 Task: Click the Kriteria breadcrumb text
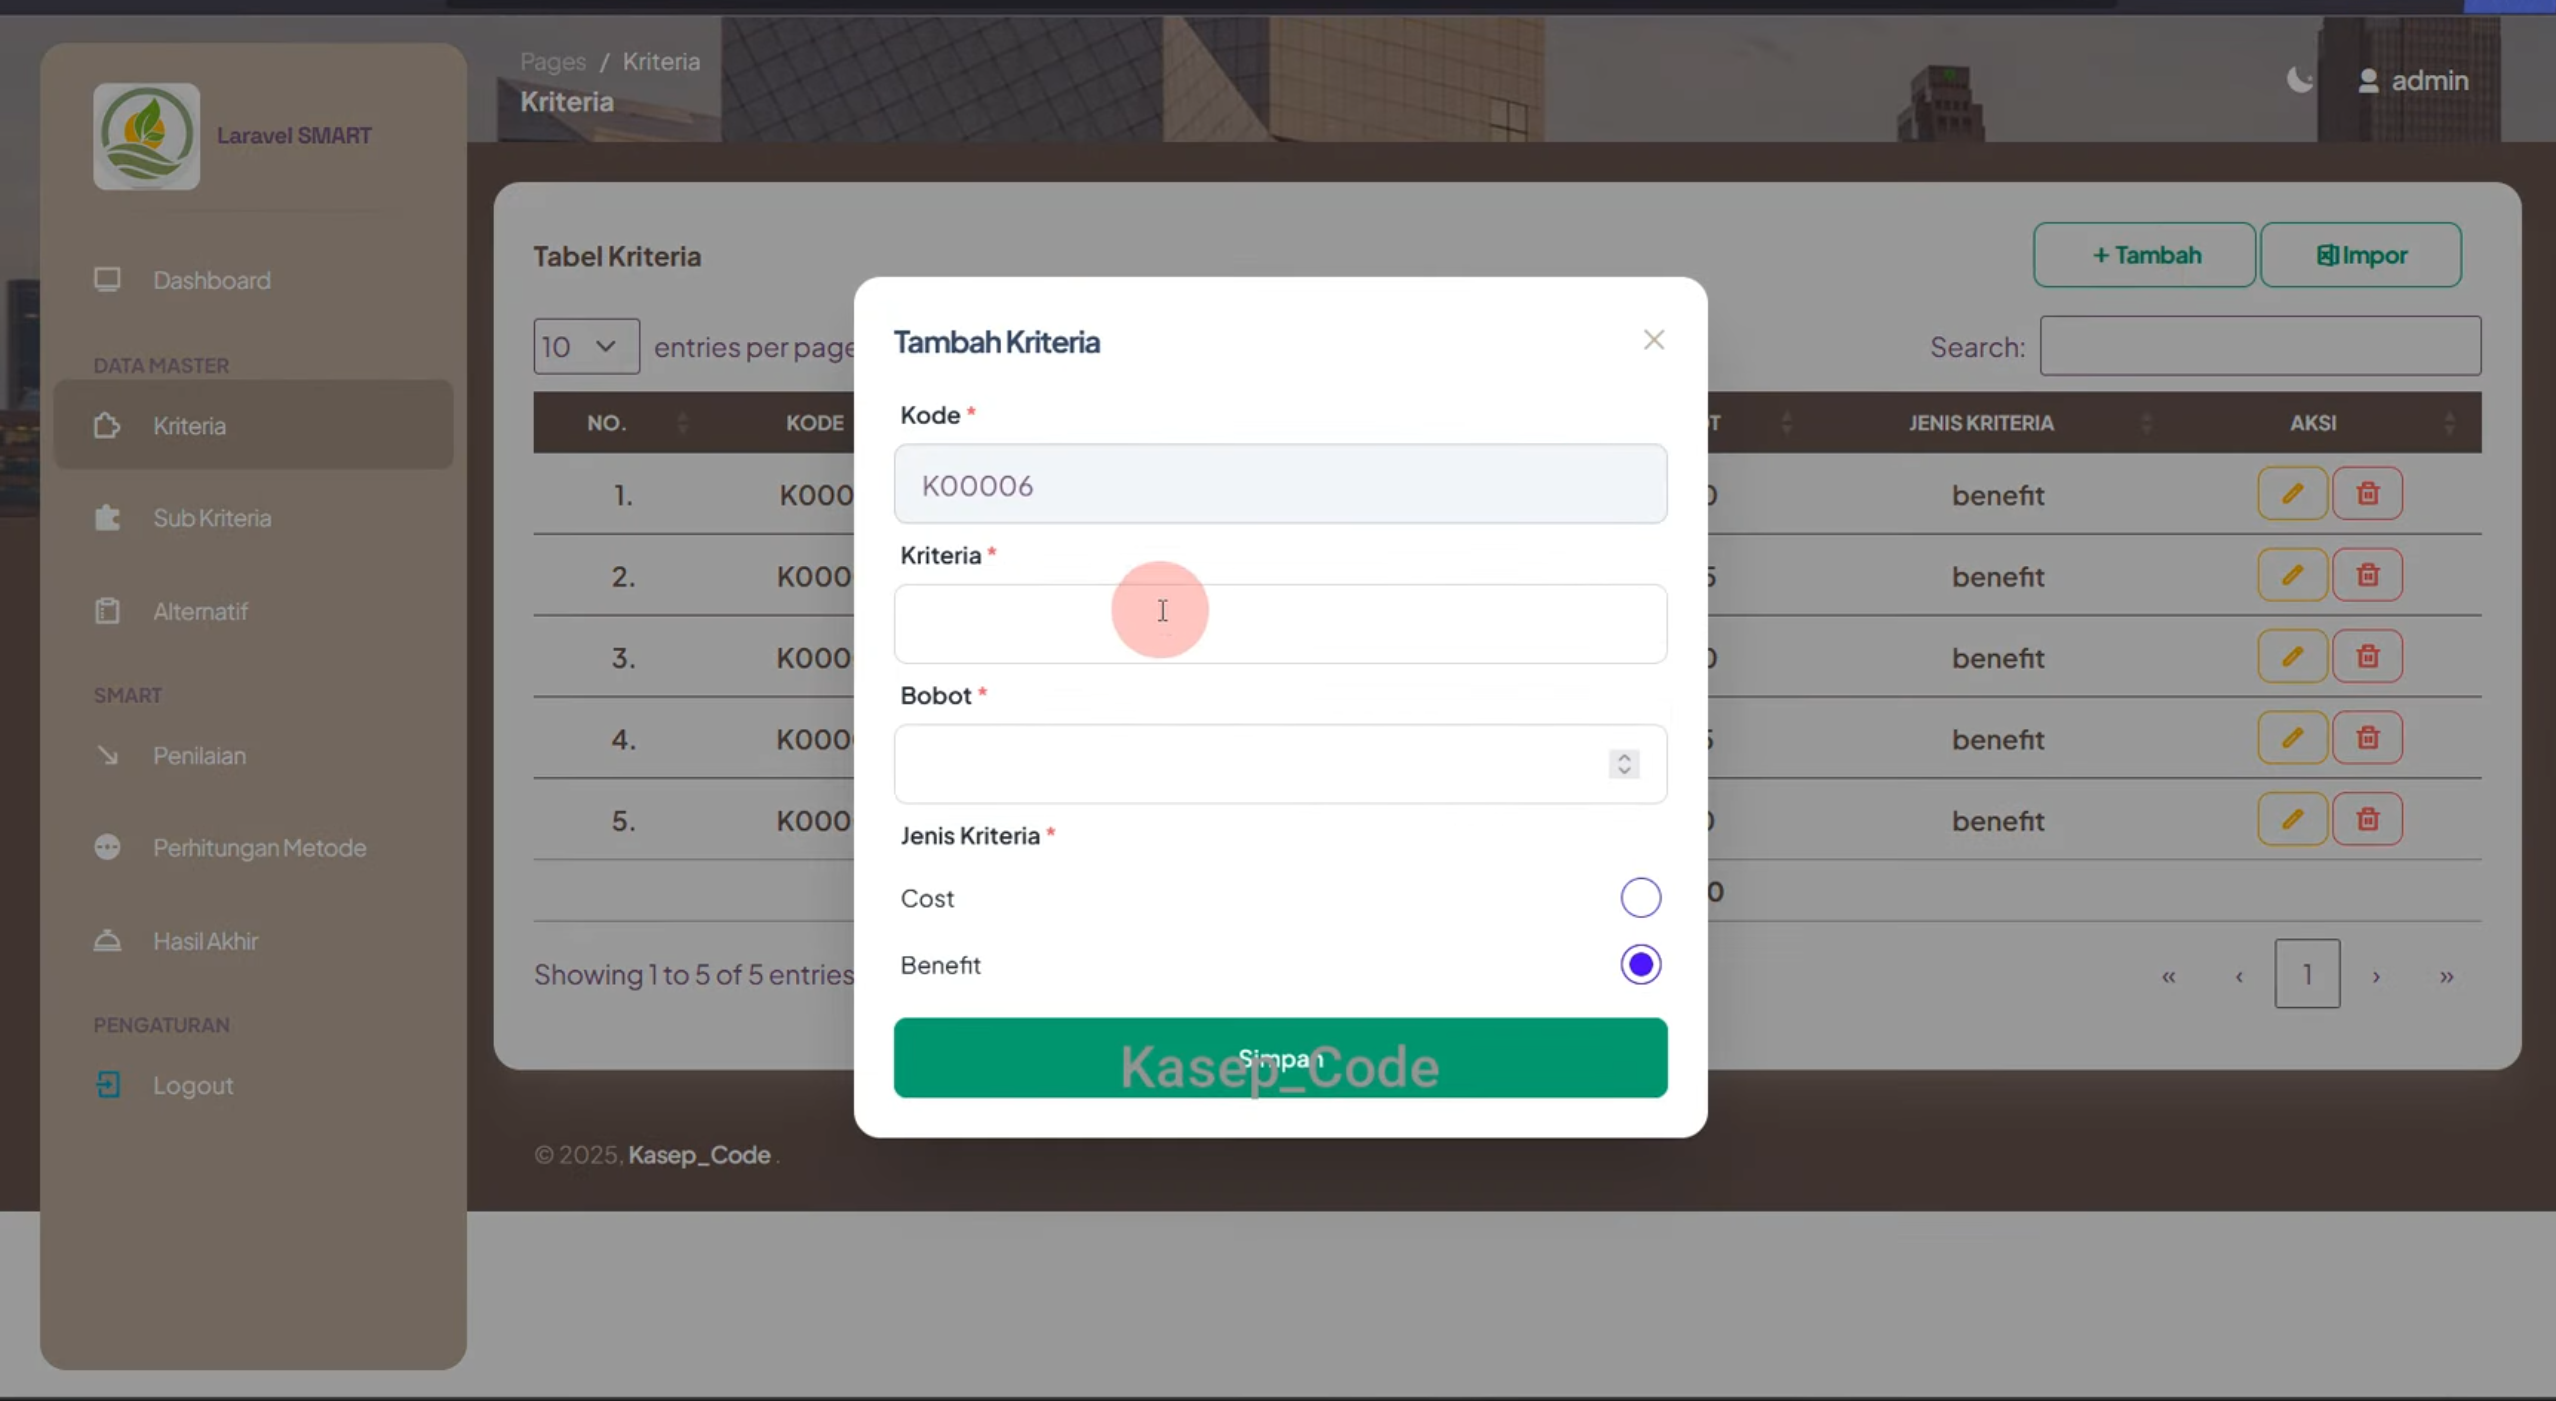[661, 61]
